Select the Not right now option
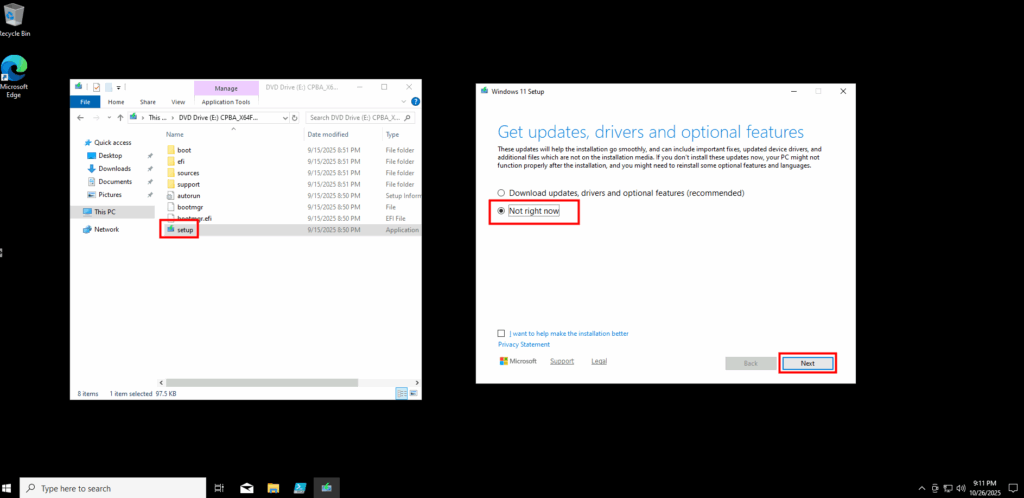The width and height of the screenshot is (1024, 498). (502, 212)
